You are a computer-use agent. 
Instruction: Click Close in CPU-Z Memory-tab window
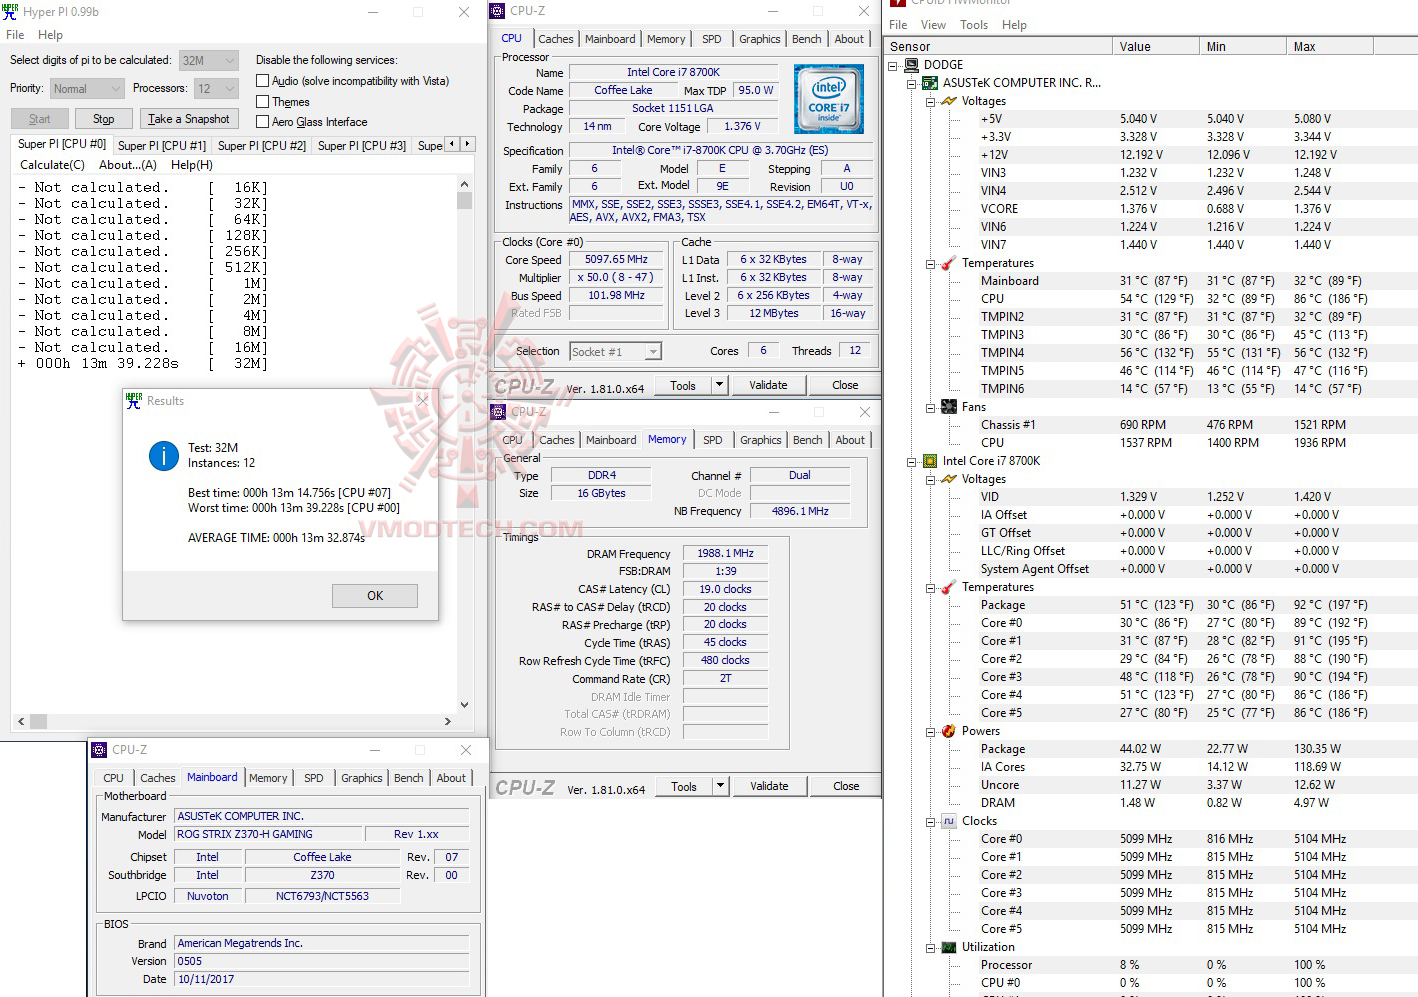point(846,786)
